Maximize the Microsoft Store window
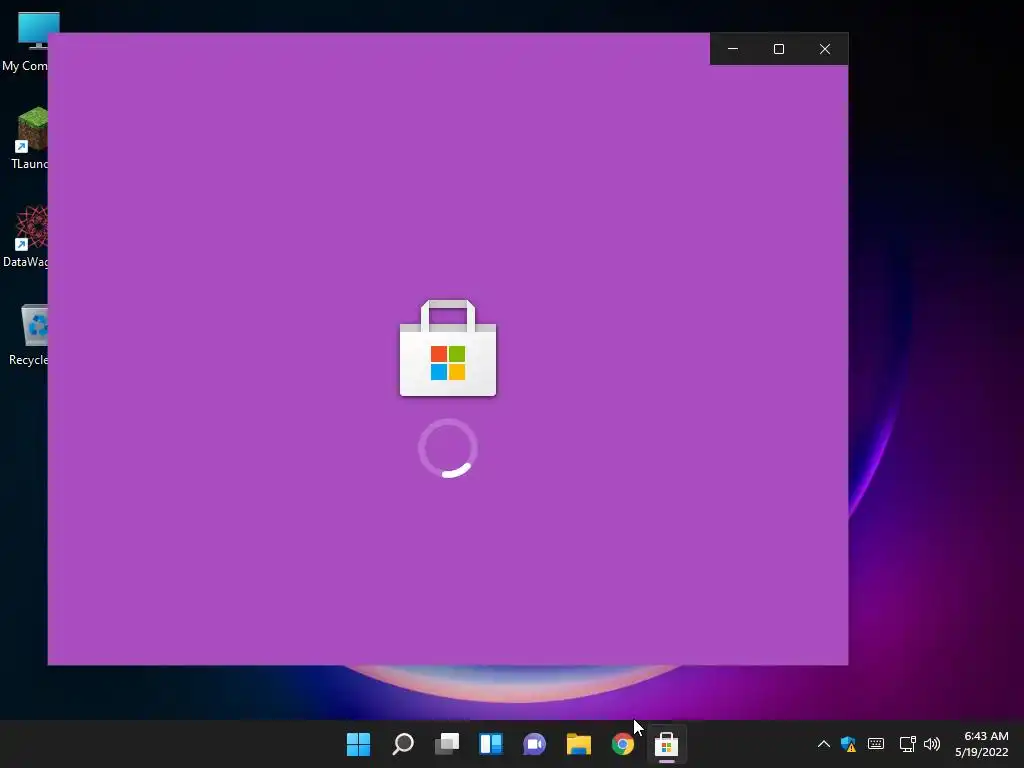This screenshot has height=768, width=1024. tap(778, 49)
